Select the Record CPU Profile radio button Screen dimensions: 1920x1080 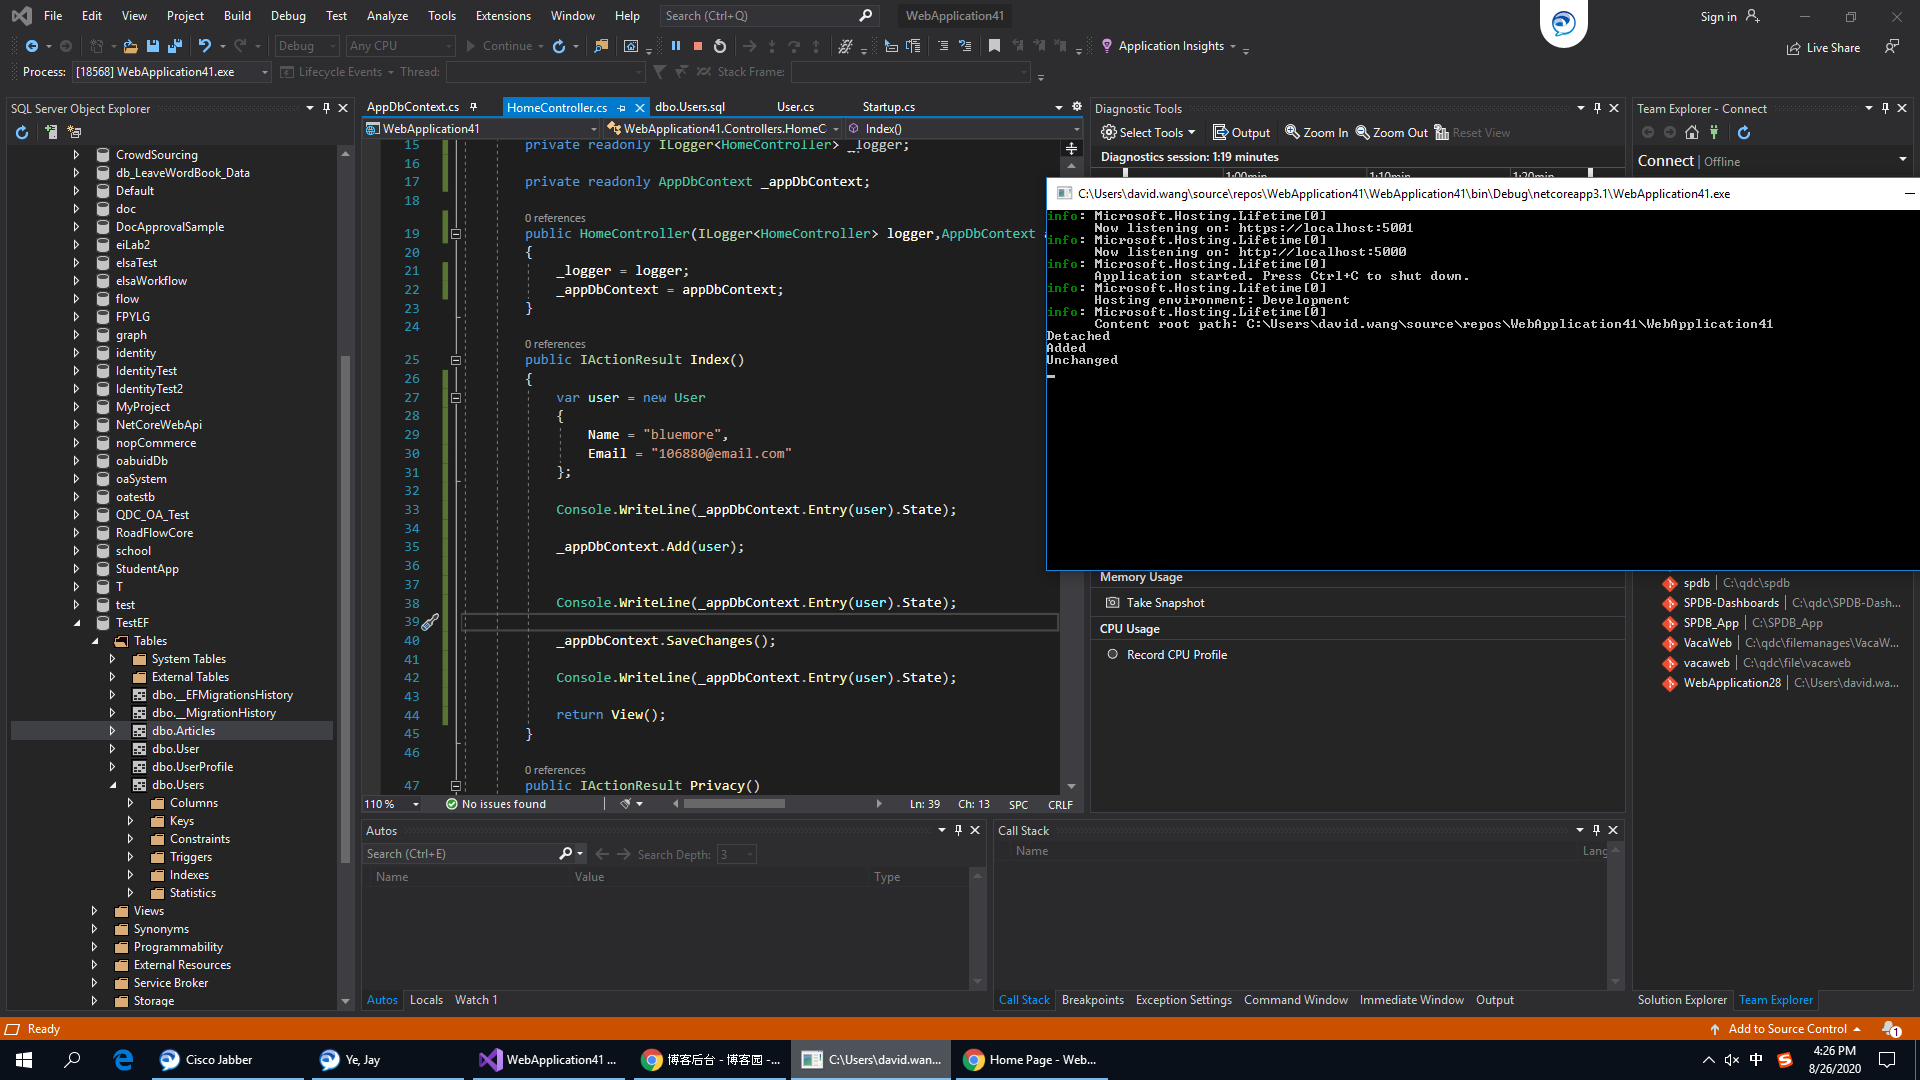(1112, 655)
